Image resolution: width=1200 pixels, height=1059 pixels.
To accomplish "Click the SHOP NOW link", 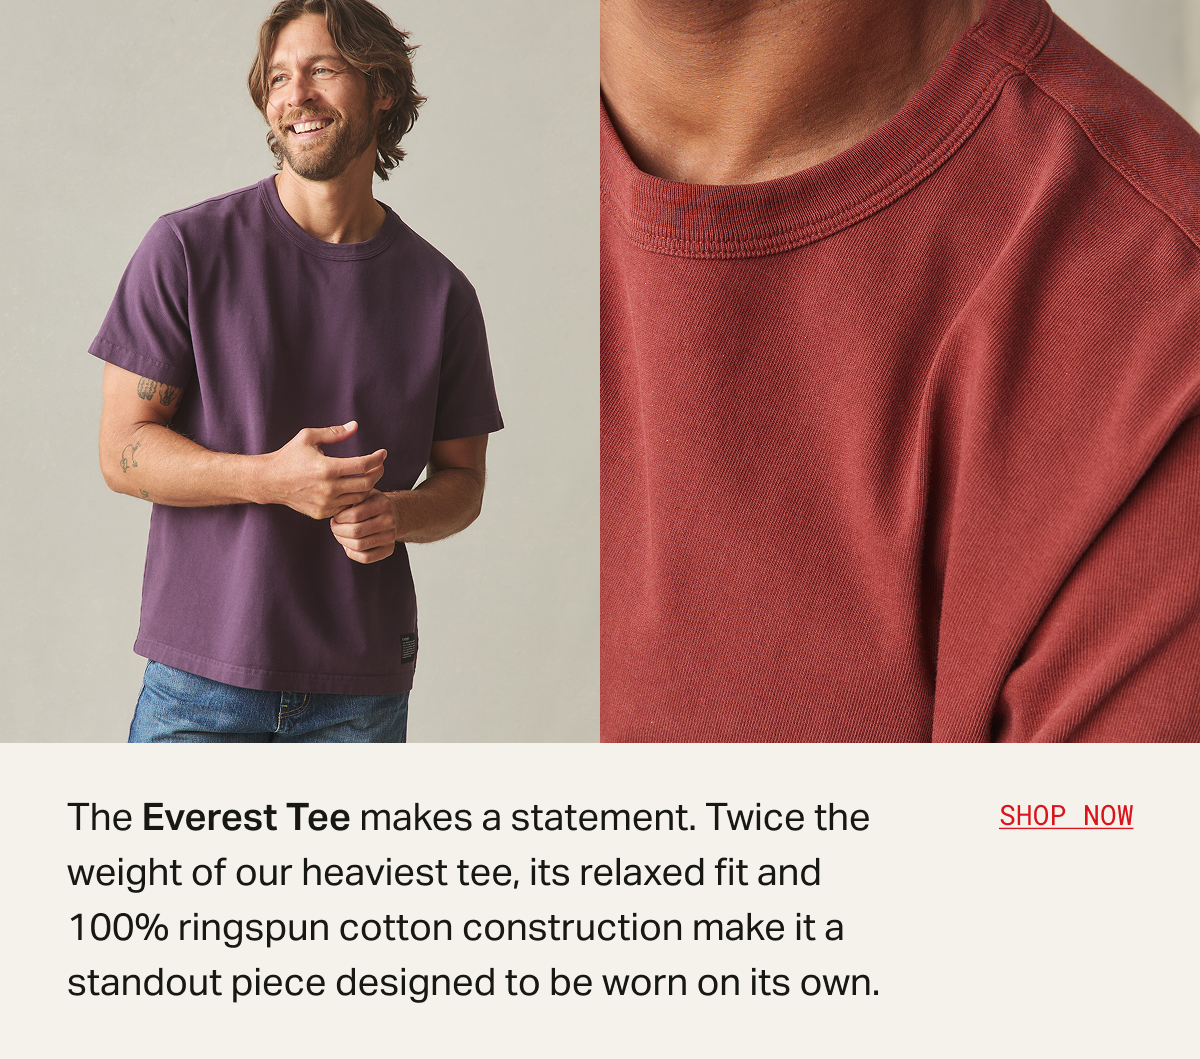I will [1066, 816].
